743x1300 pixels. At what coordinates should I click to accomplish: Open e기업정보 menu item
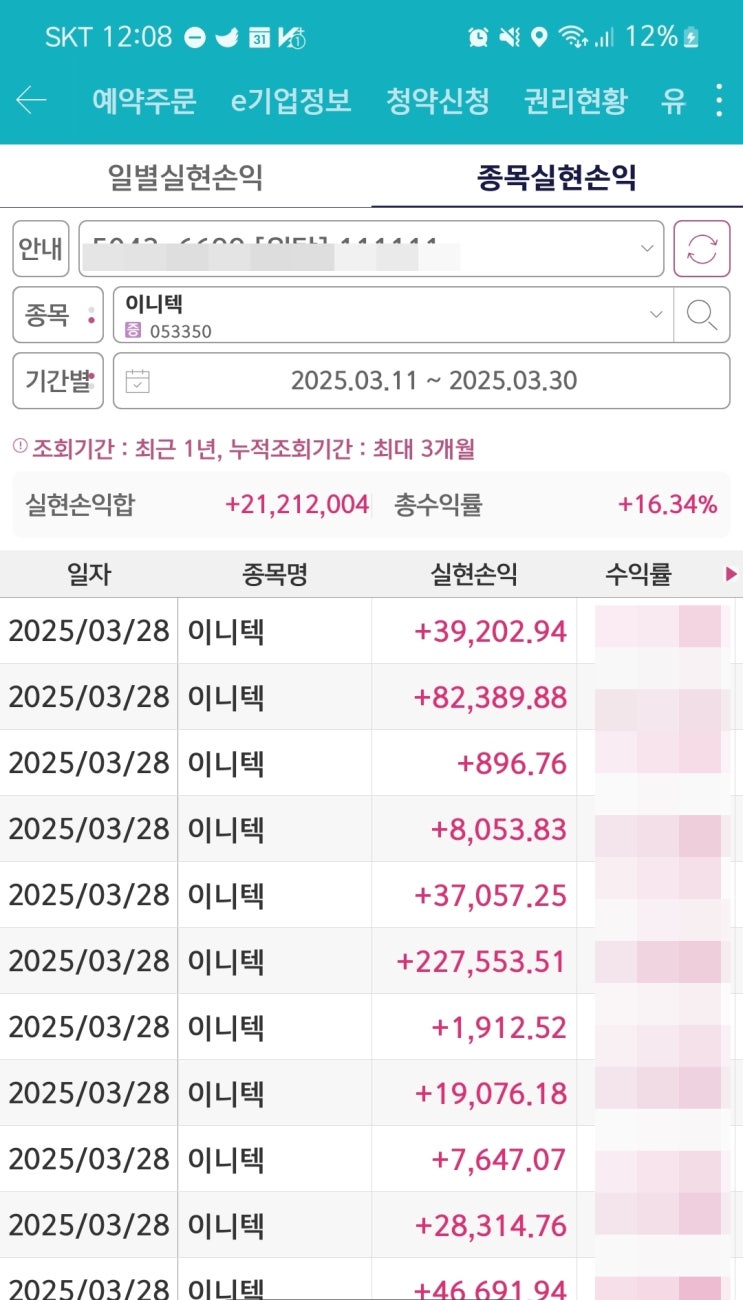[291, 101]
